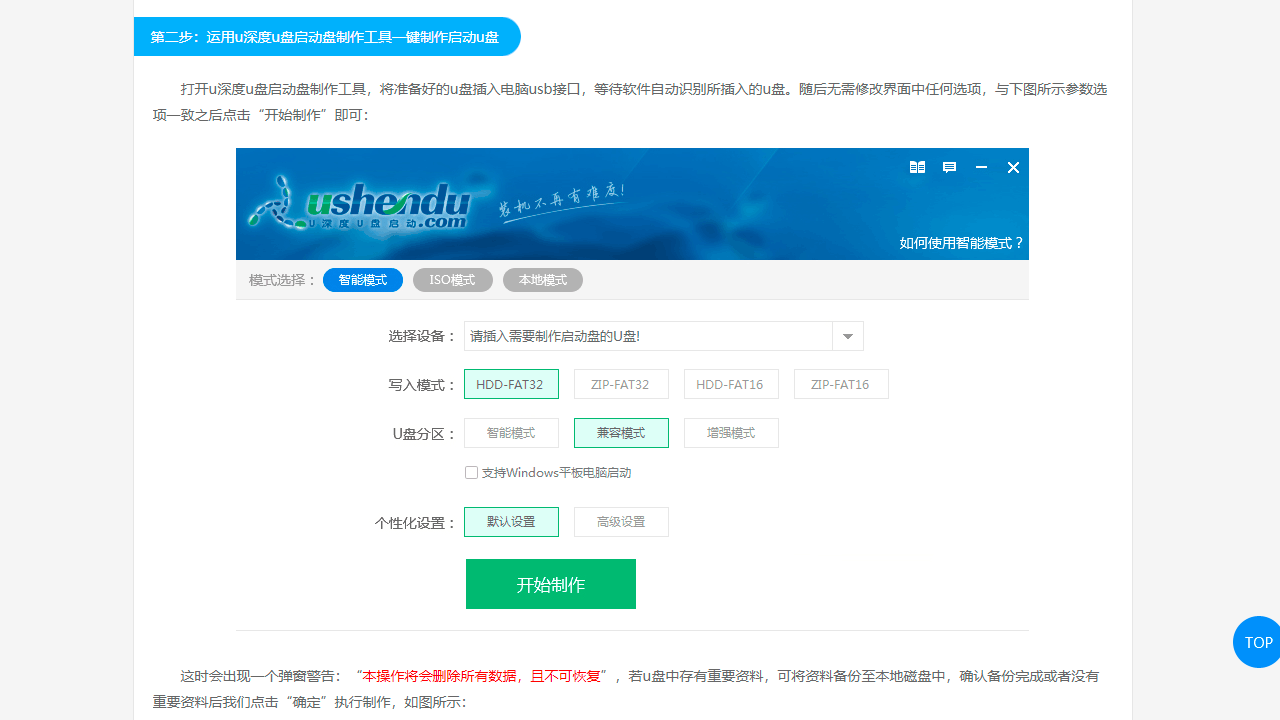Select the 智能模式 mode tab

coord(363,280)
